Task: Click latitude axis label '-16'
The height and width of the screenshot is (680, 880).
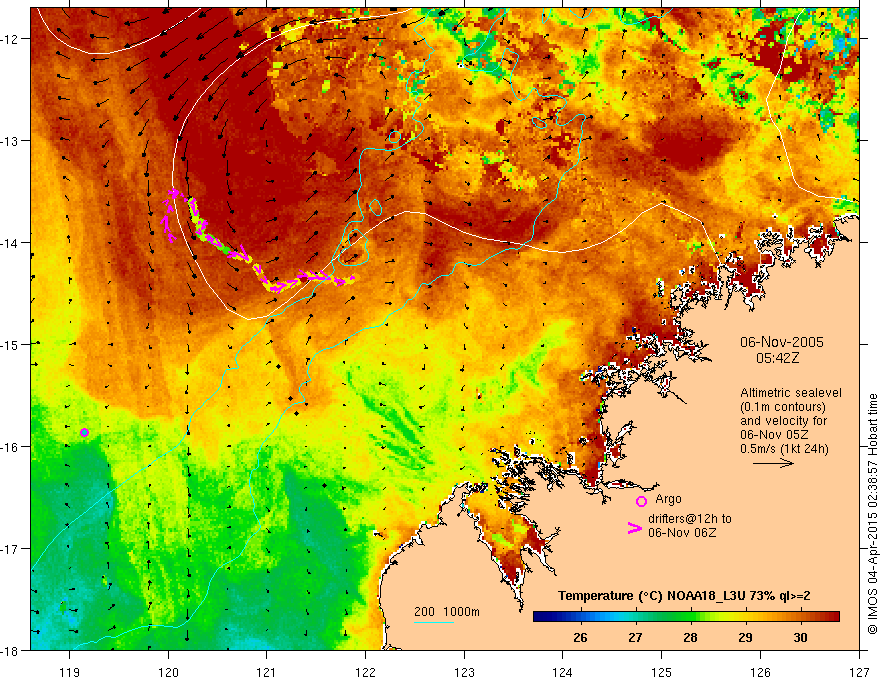Action: (11, 447)
